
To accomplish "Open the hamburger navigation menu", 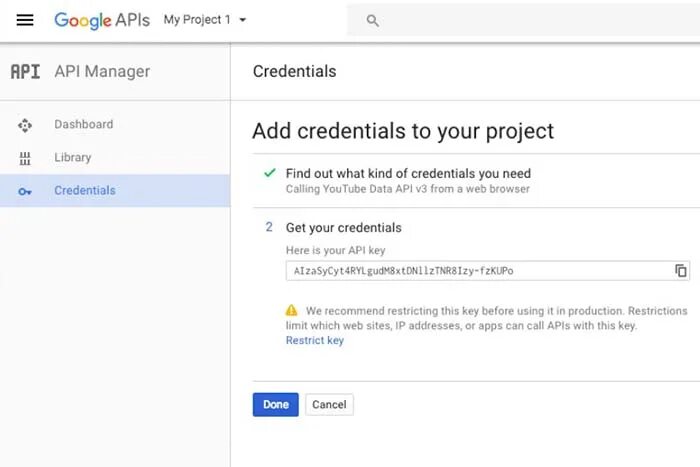I will 25,20.
